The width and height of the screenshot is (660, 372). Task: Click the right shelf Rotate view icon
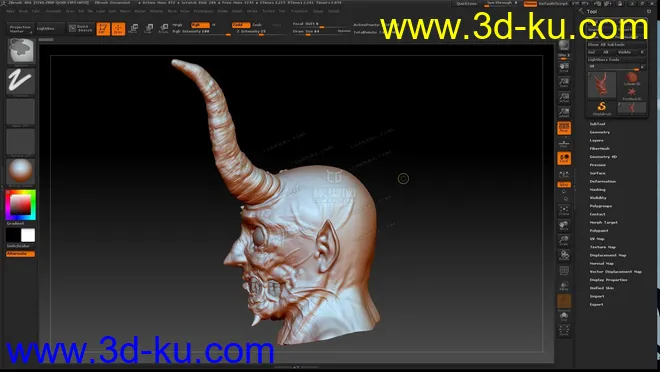click(564, 255)
